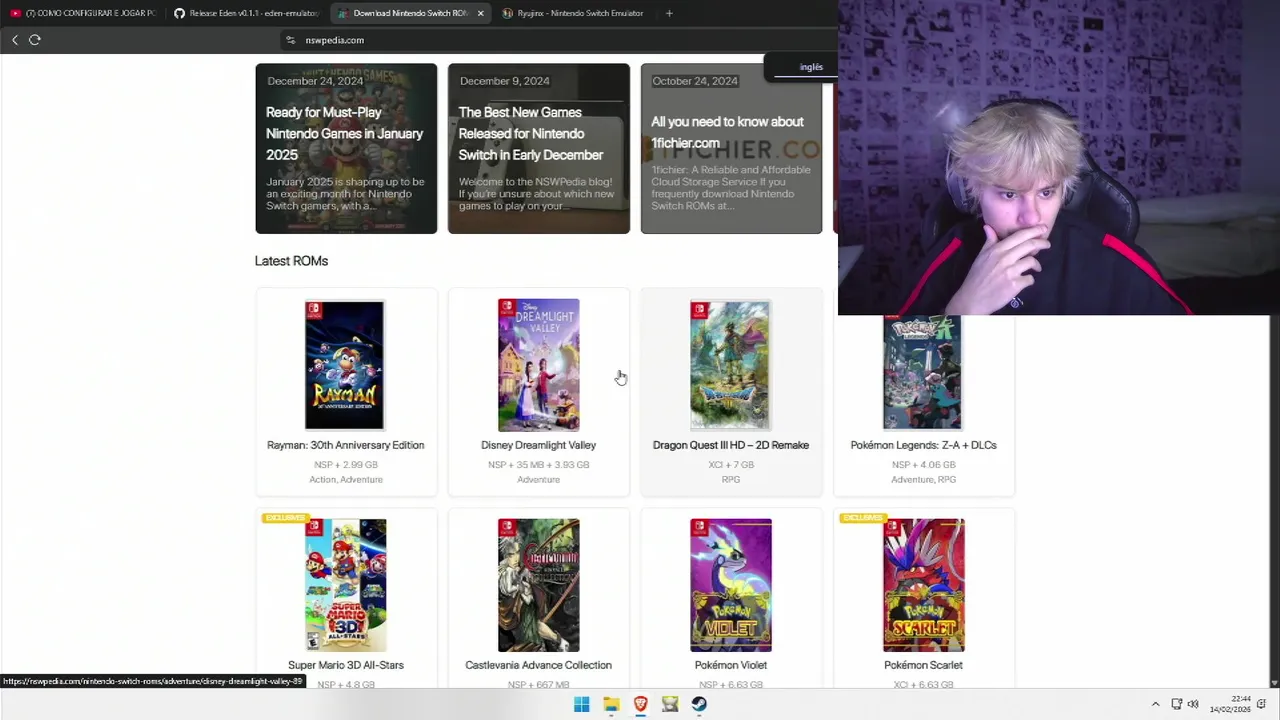
Task: Click Adventure, RPG genre under Pokémon Legends
Action: coord(923,480)
